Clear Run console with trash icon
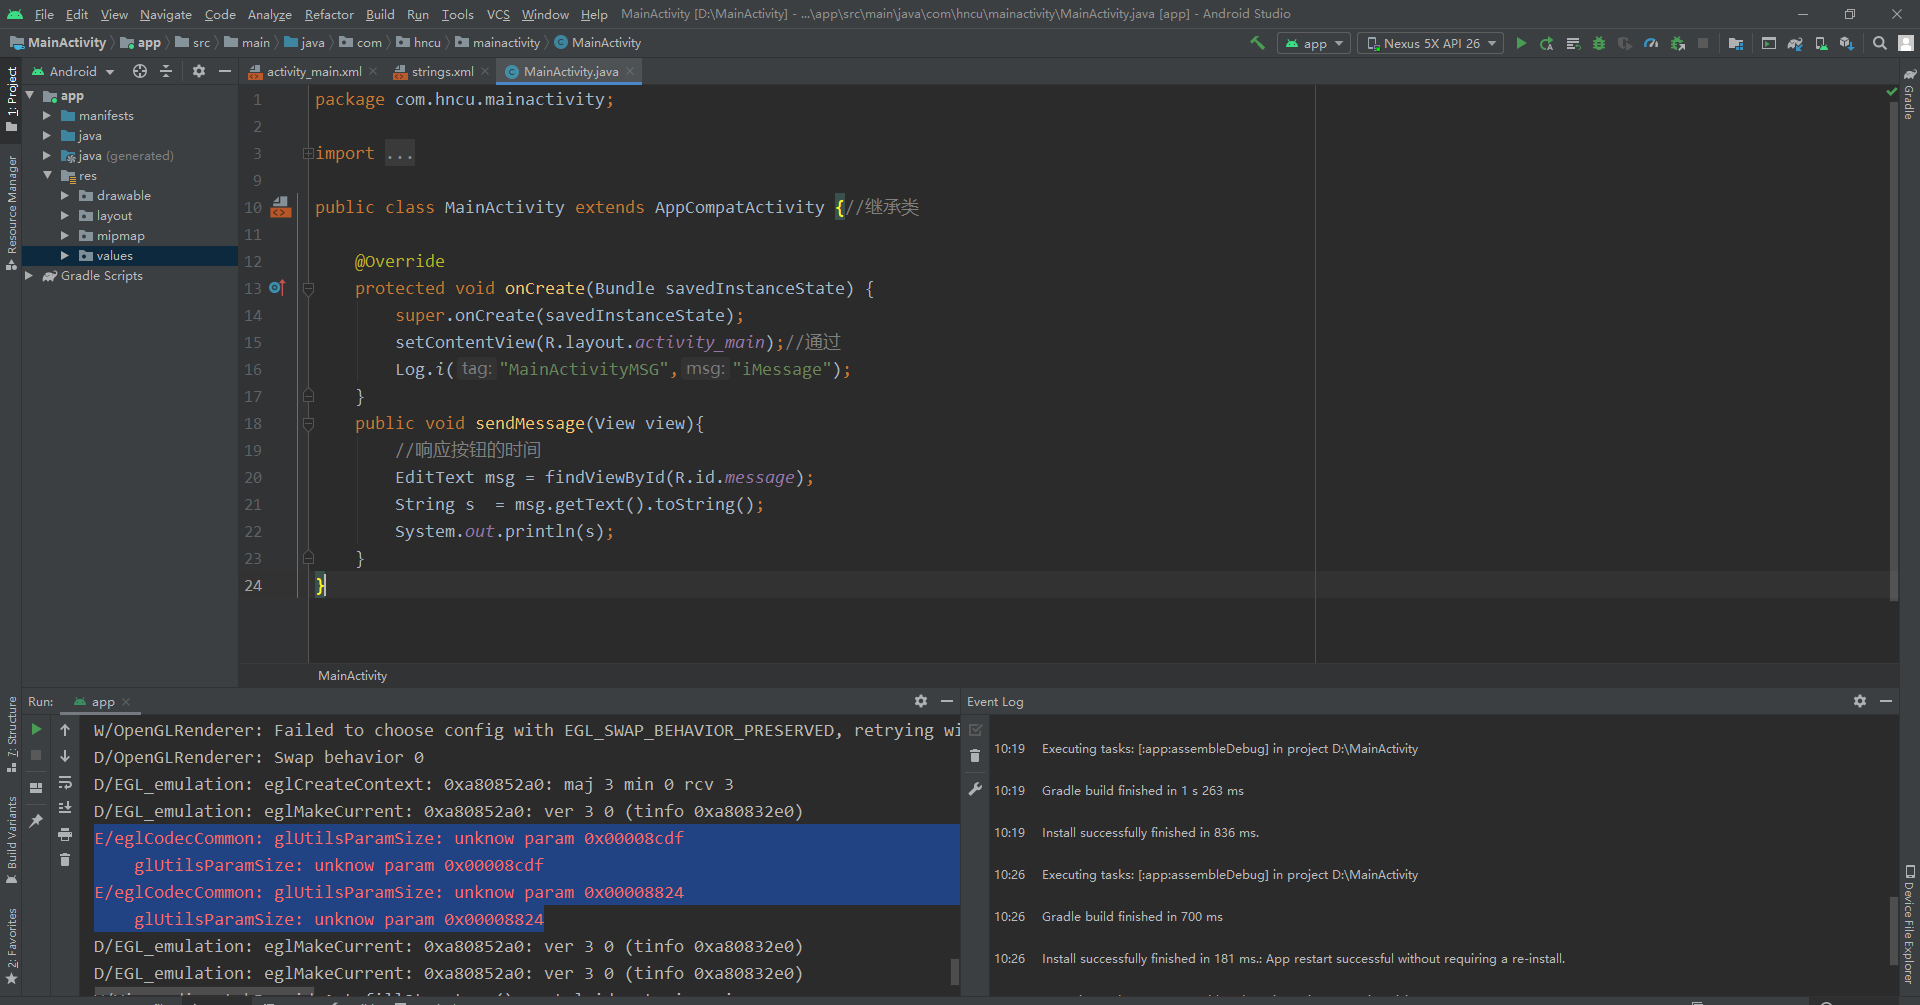 point(65,860)
